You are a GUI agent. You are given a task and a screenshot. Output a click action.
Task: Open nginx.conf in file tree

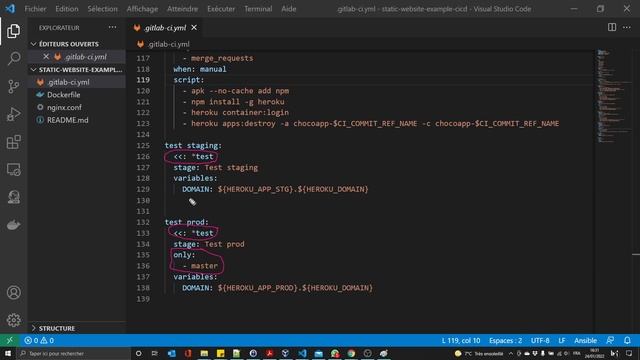click(x=64, y=107)
